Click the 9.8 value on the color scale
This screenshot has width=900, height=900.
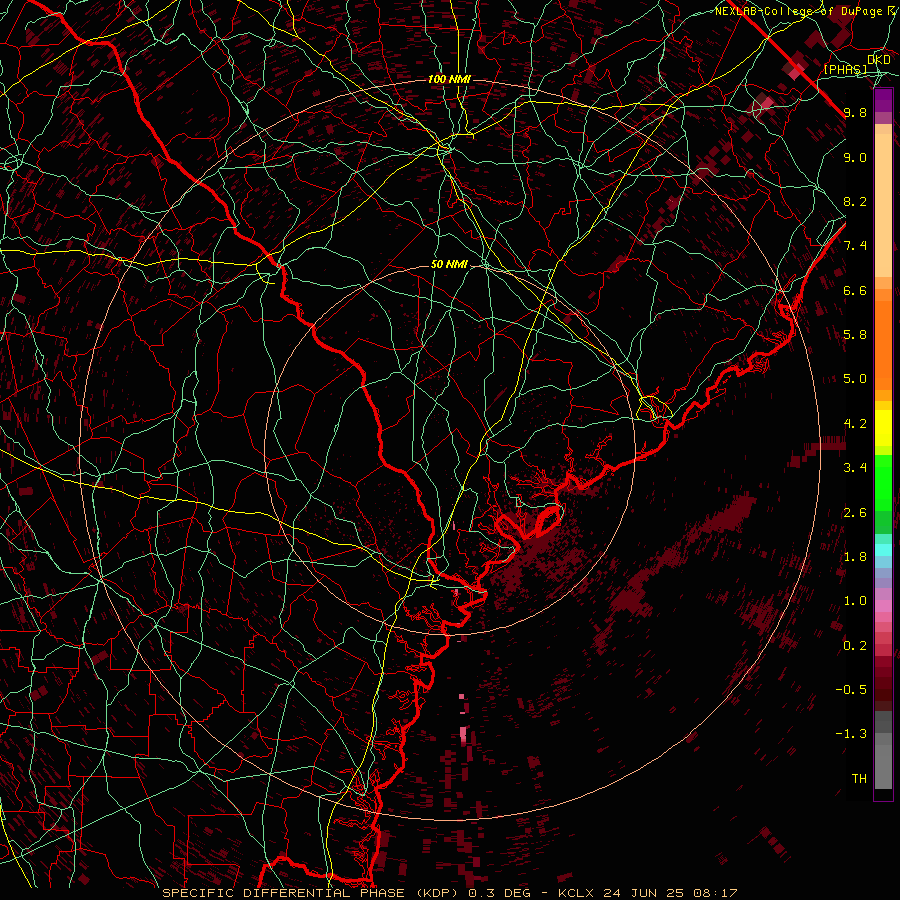(x=855, y=113)
